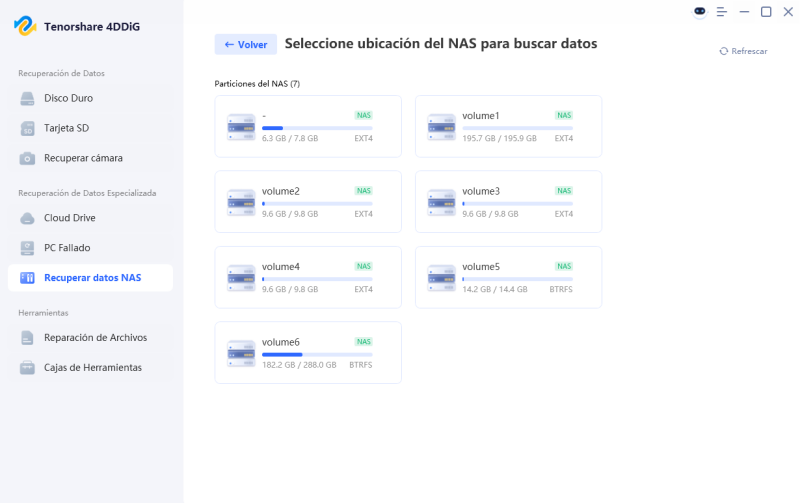800x503 pixels.
Task: Click the Herramientas section label
Action: coord(43,313)
